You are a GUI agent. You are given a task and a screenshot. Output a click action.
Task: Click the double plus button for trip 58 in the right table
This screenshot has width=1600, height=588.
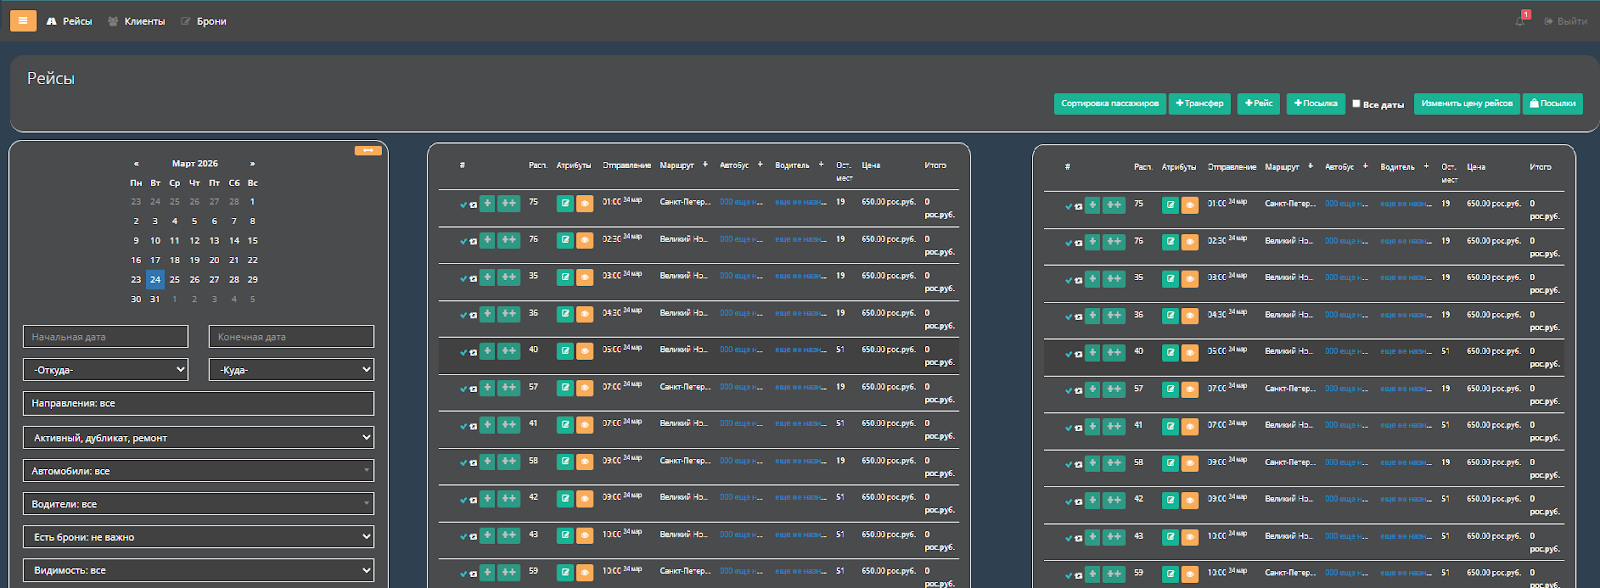pos(1113,463)
